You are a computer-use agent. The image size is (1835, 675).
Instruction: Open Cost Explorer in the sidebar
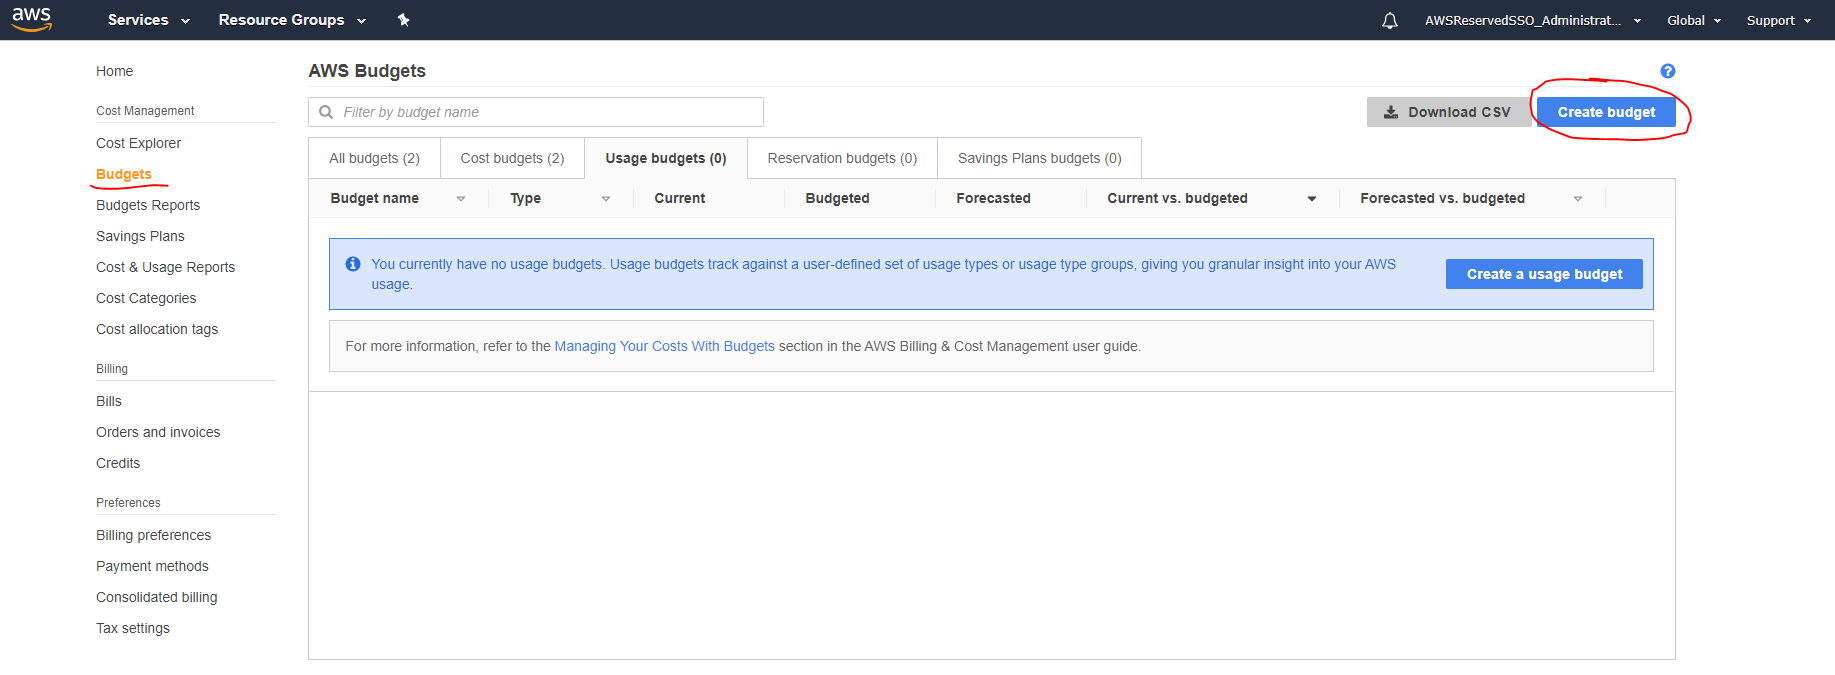(138, 143)
